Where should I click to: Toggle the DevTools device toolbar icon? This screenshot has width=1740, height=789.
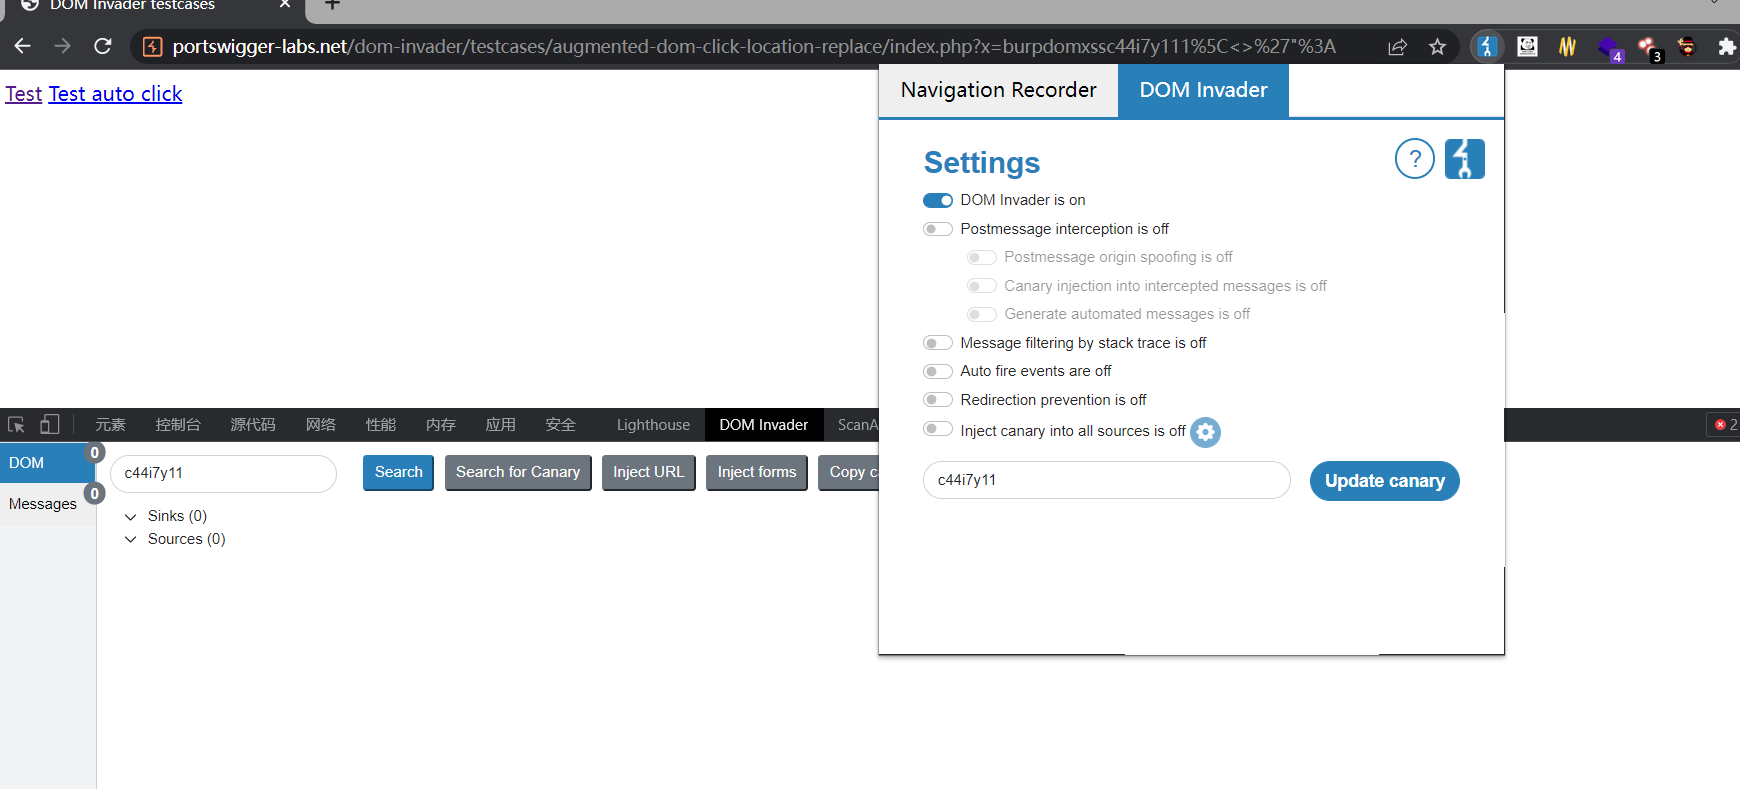point(49,424)
